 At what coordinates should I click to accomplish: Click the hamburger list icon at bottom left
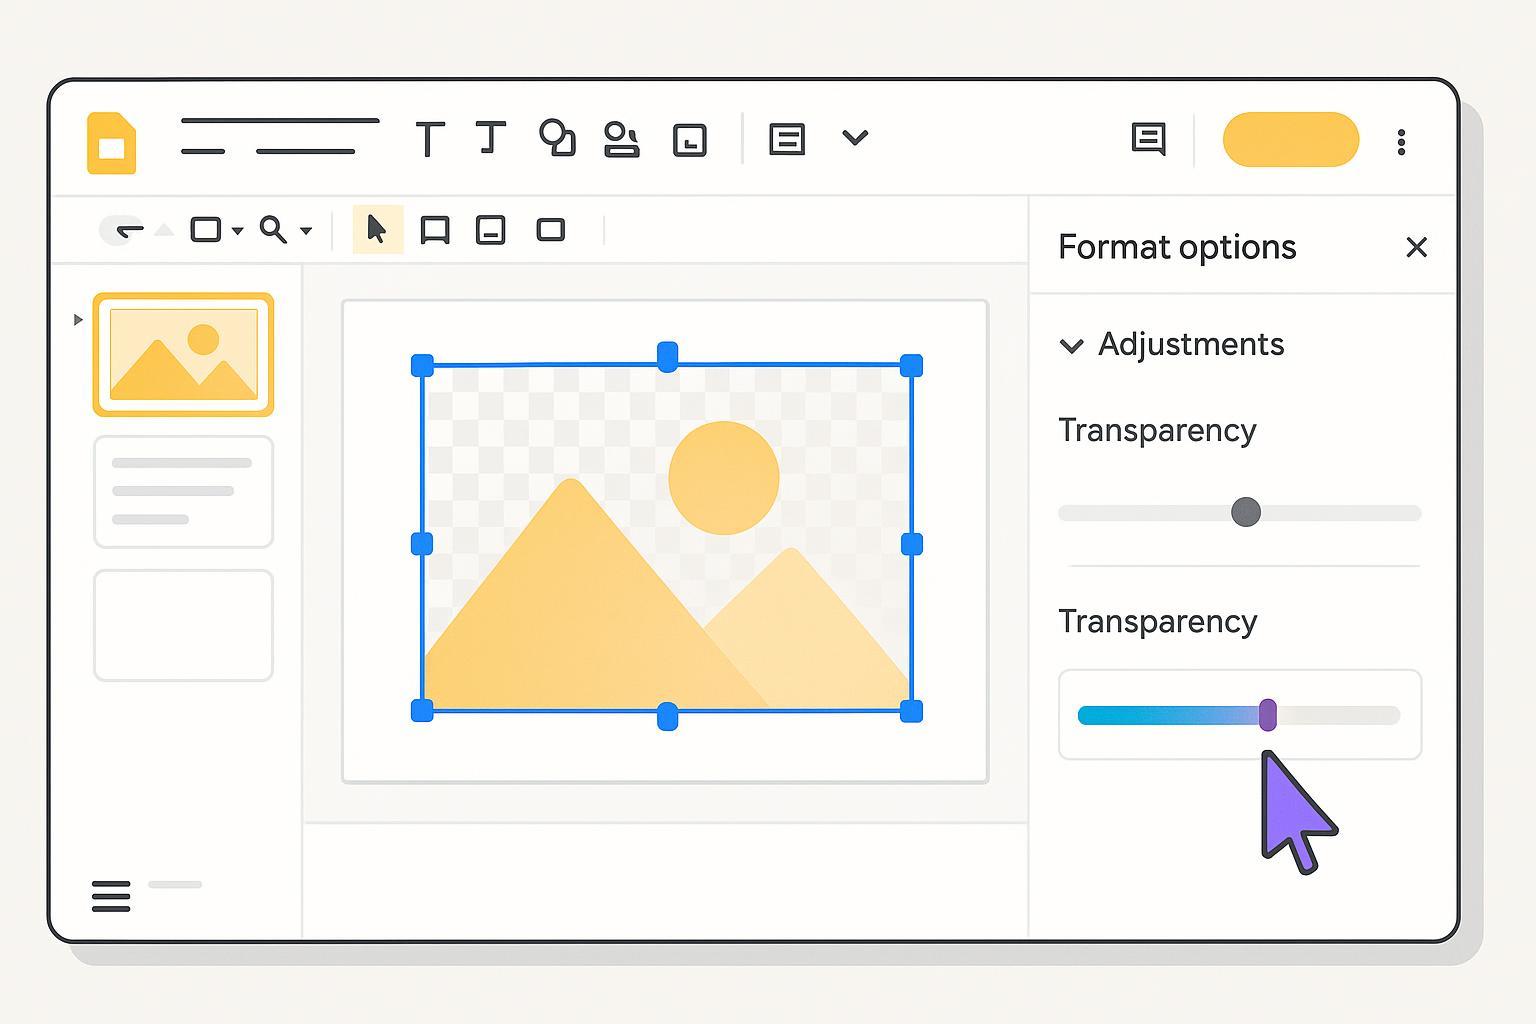point(111,895)
